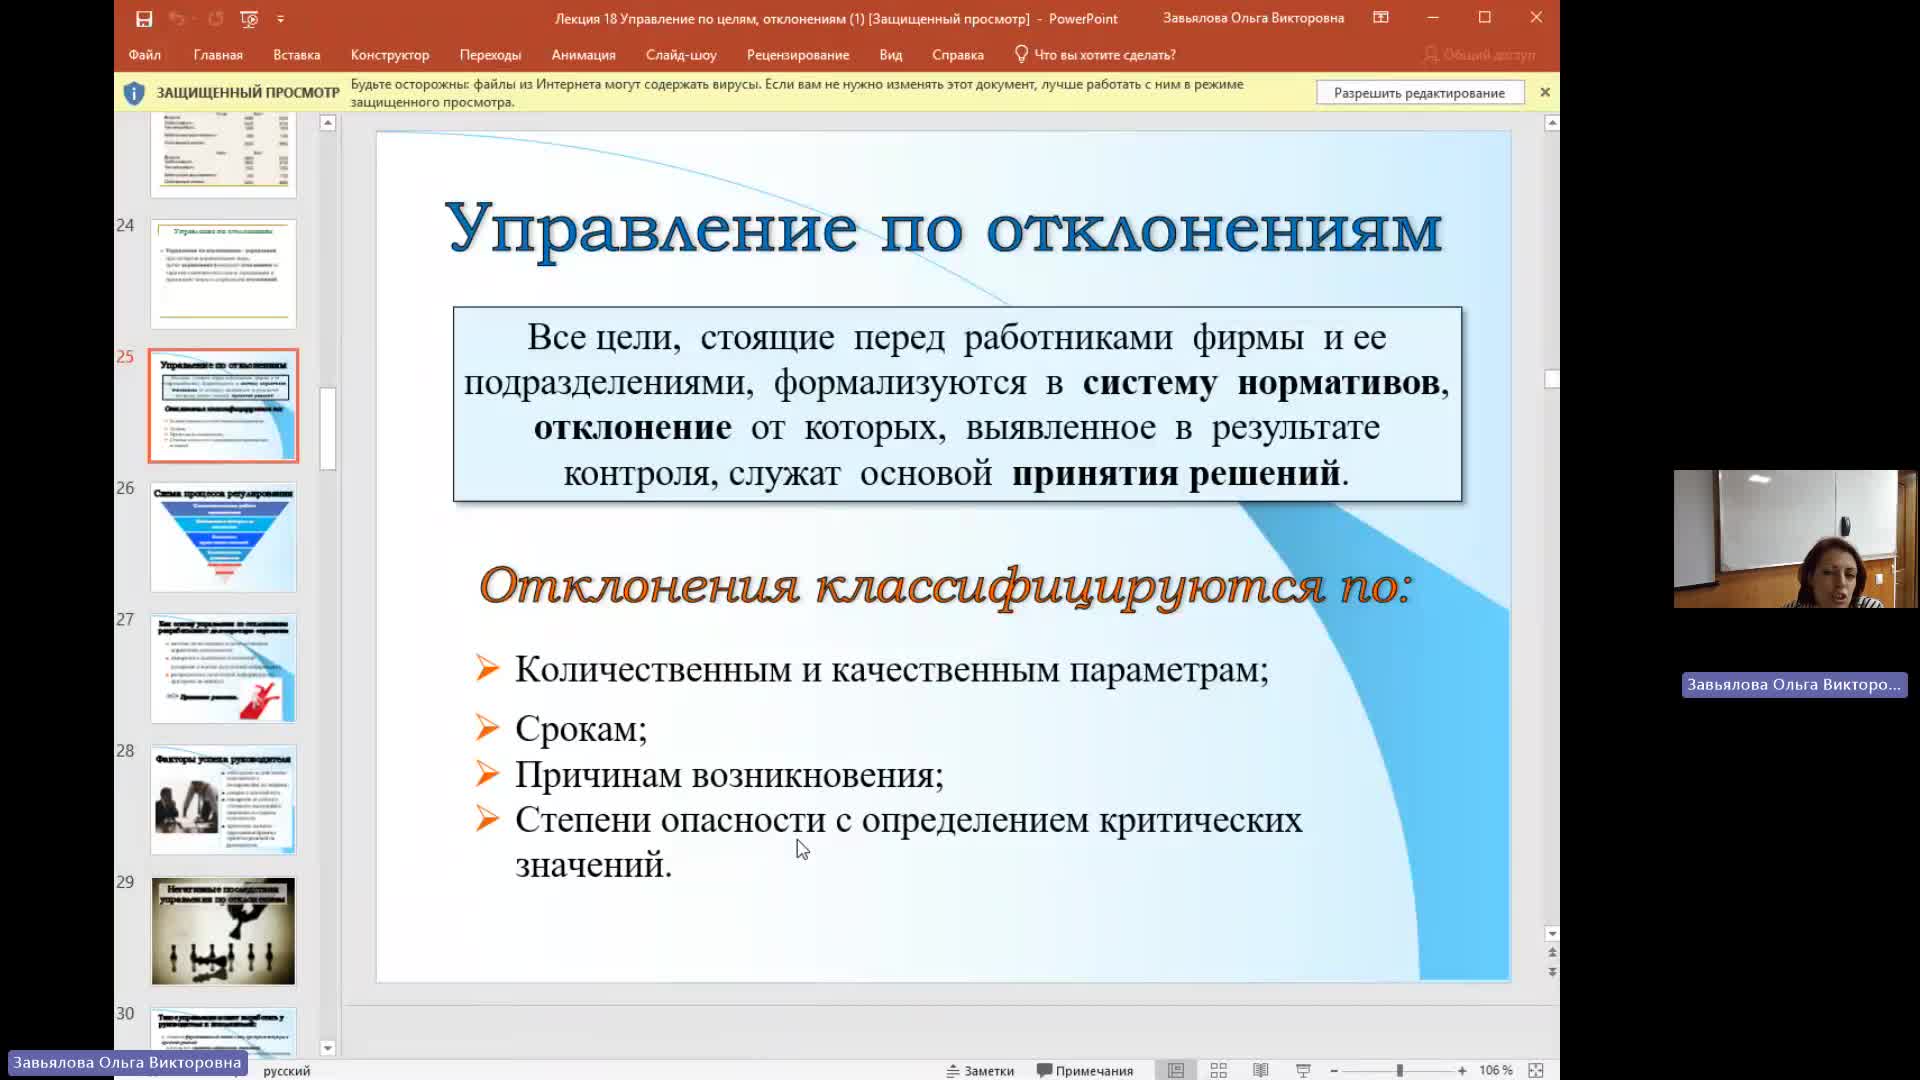Open Customize Quick Access Toolbar arrow
Image resolution: width=1920 pixels, height=1080 pixels.
click(x=280, y=18)
